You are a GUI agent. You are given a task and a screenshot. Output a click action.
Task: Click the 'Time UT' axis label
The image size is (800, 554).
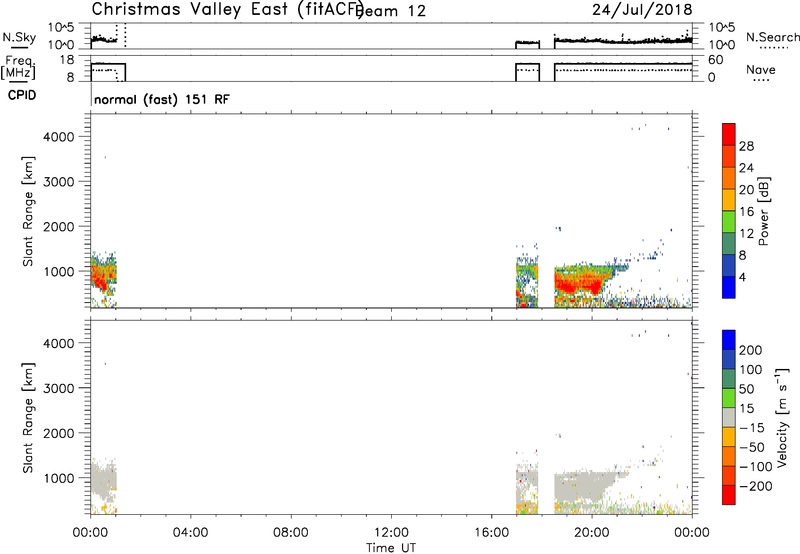point(391,548)
